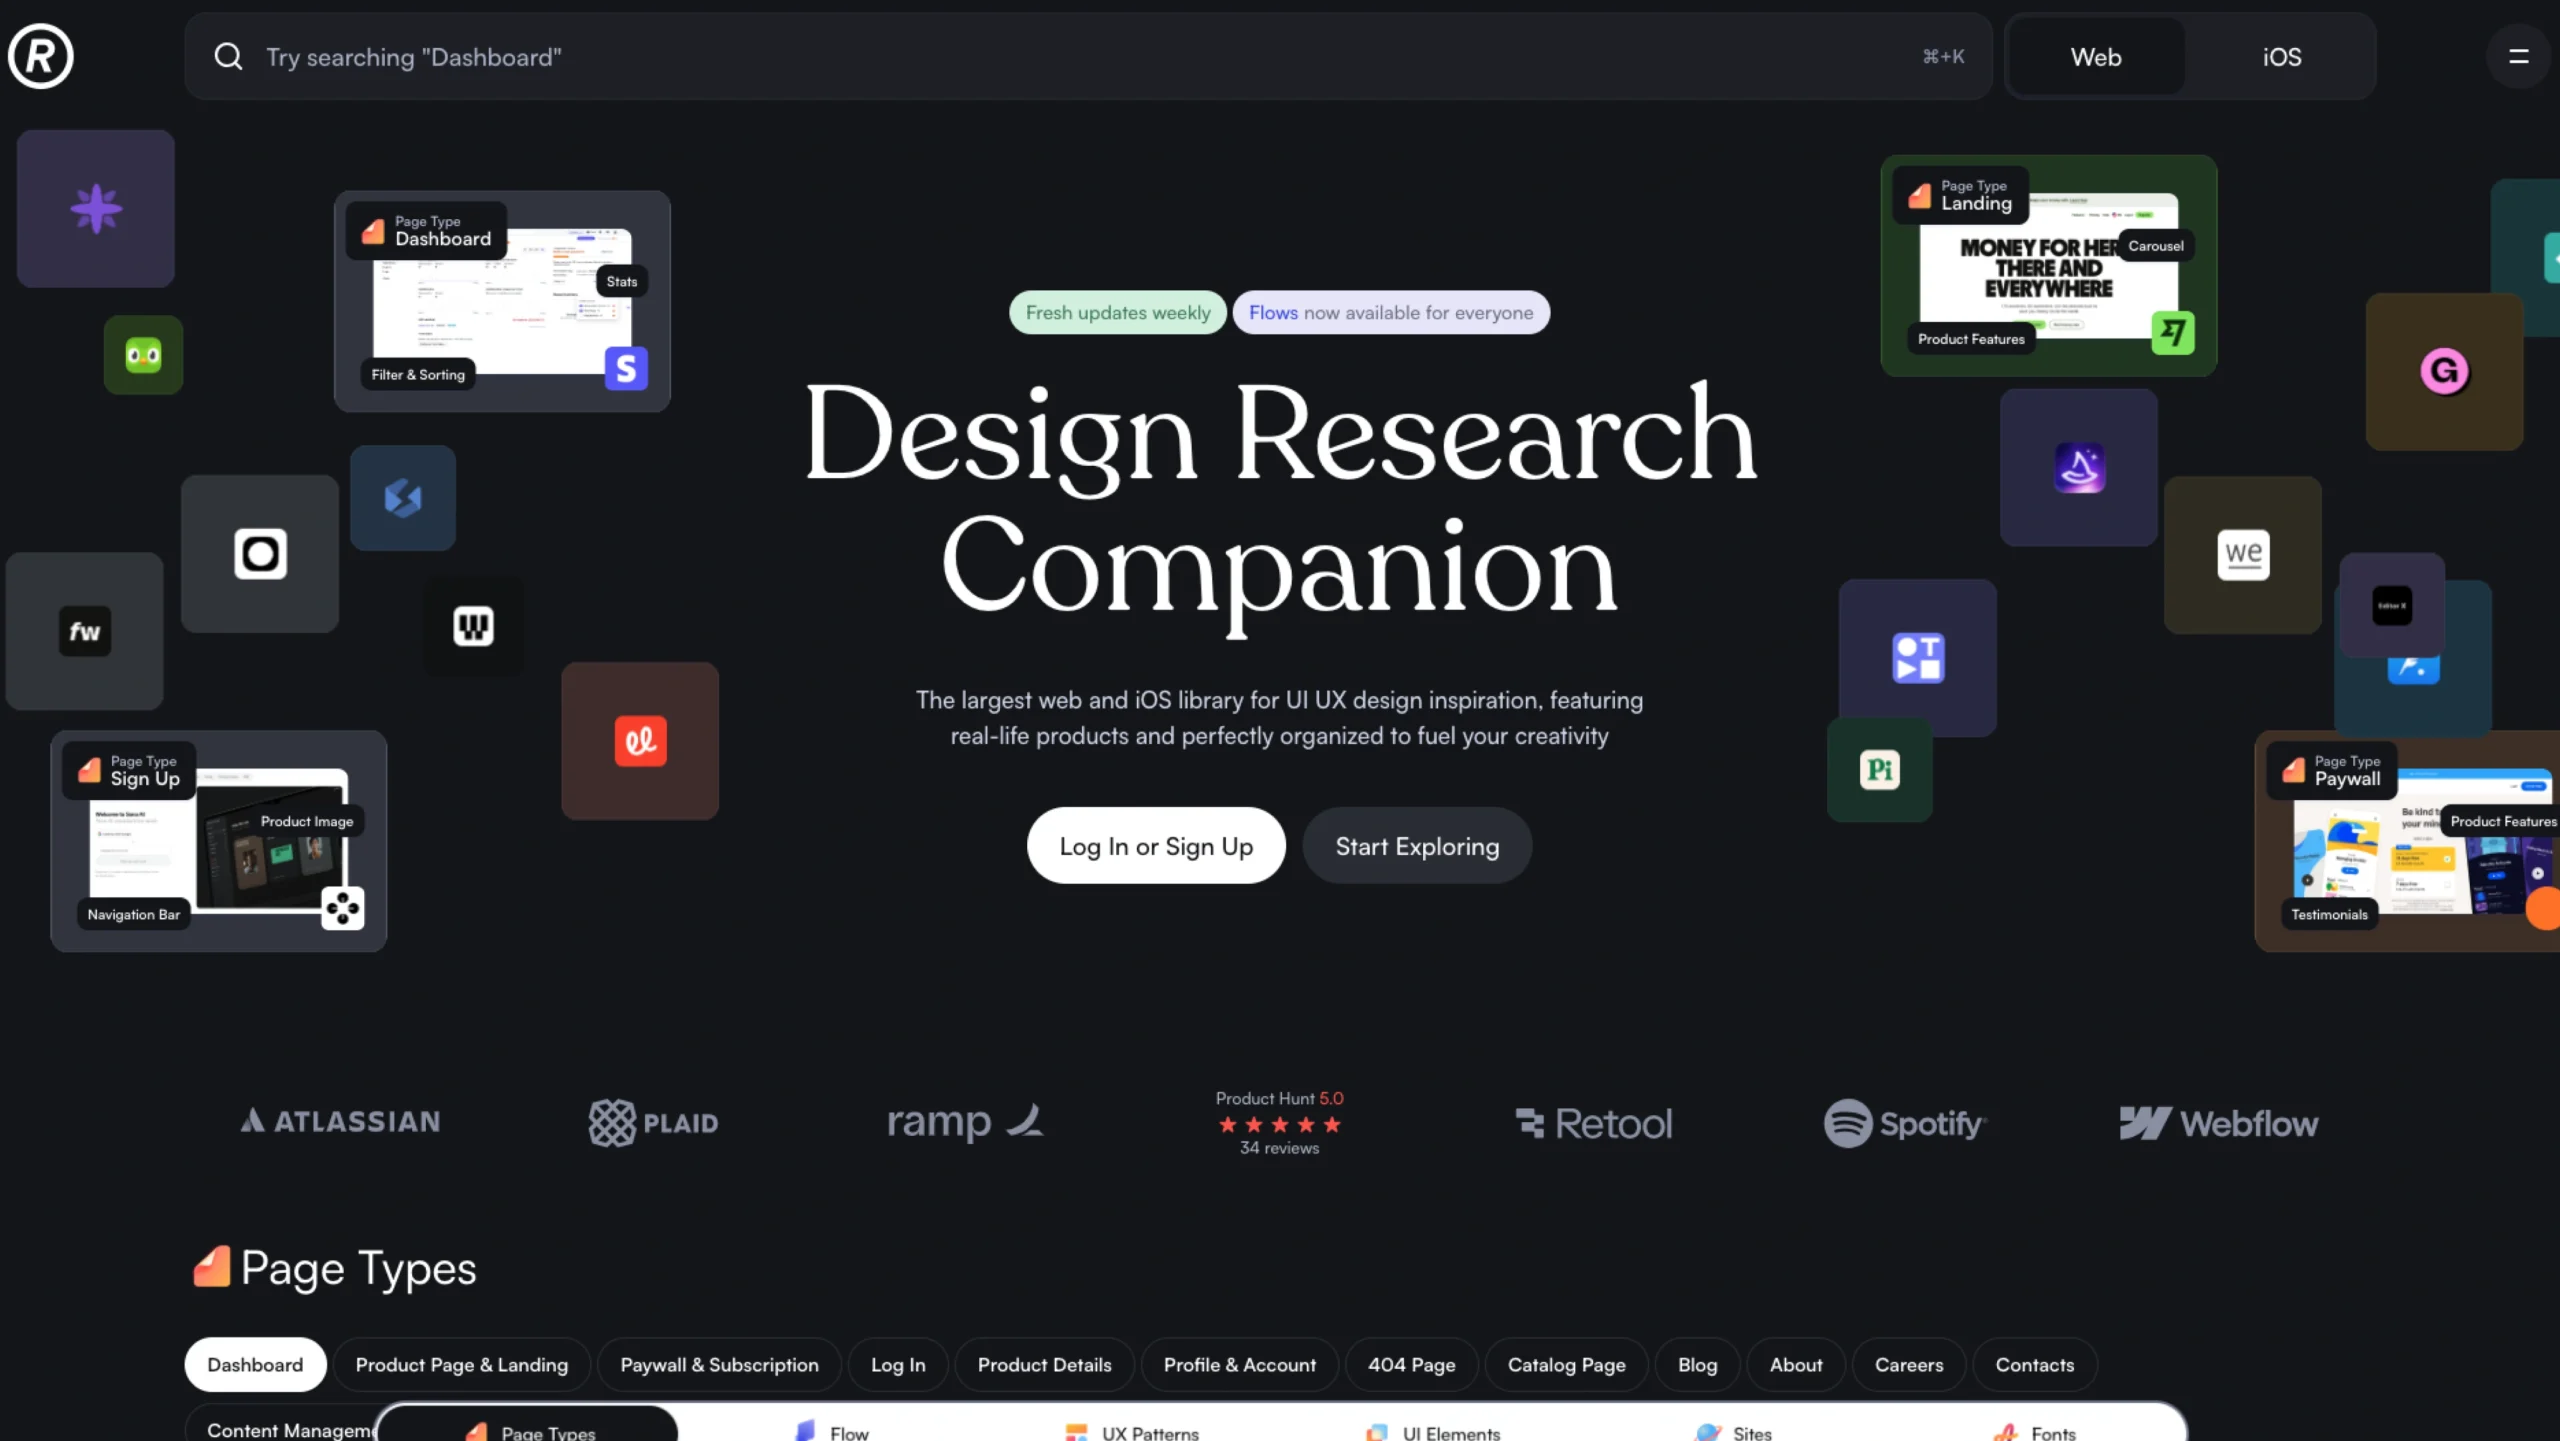Click the magnifier icon in the search bar

click(x=228, y=56)
